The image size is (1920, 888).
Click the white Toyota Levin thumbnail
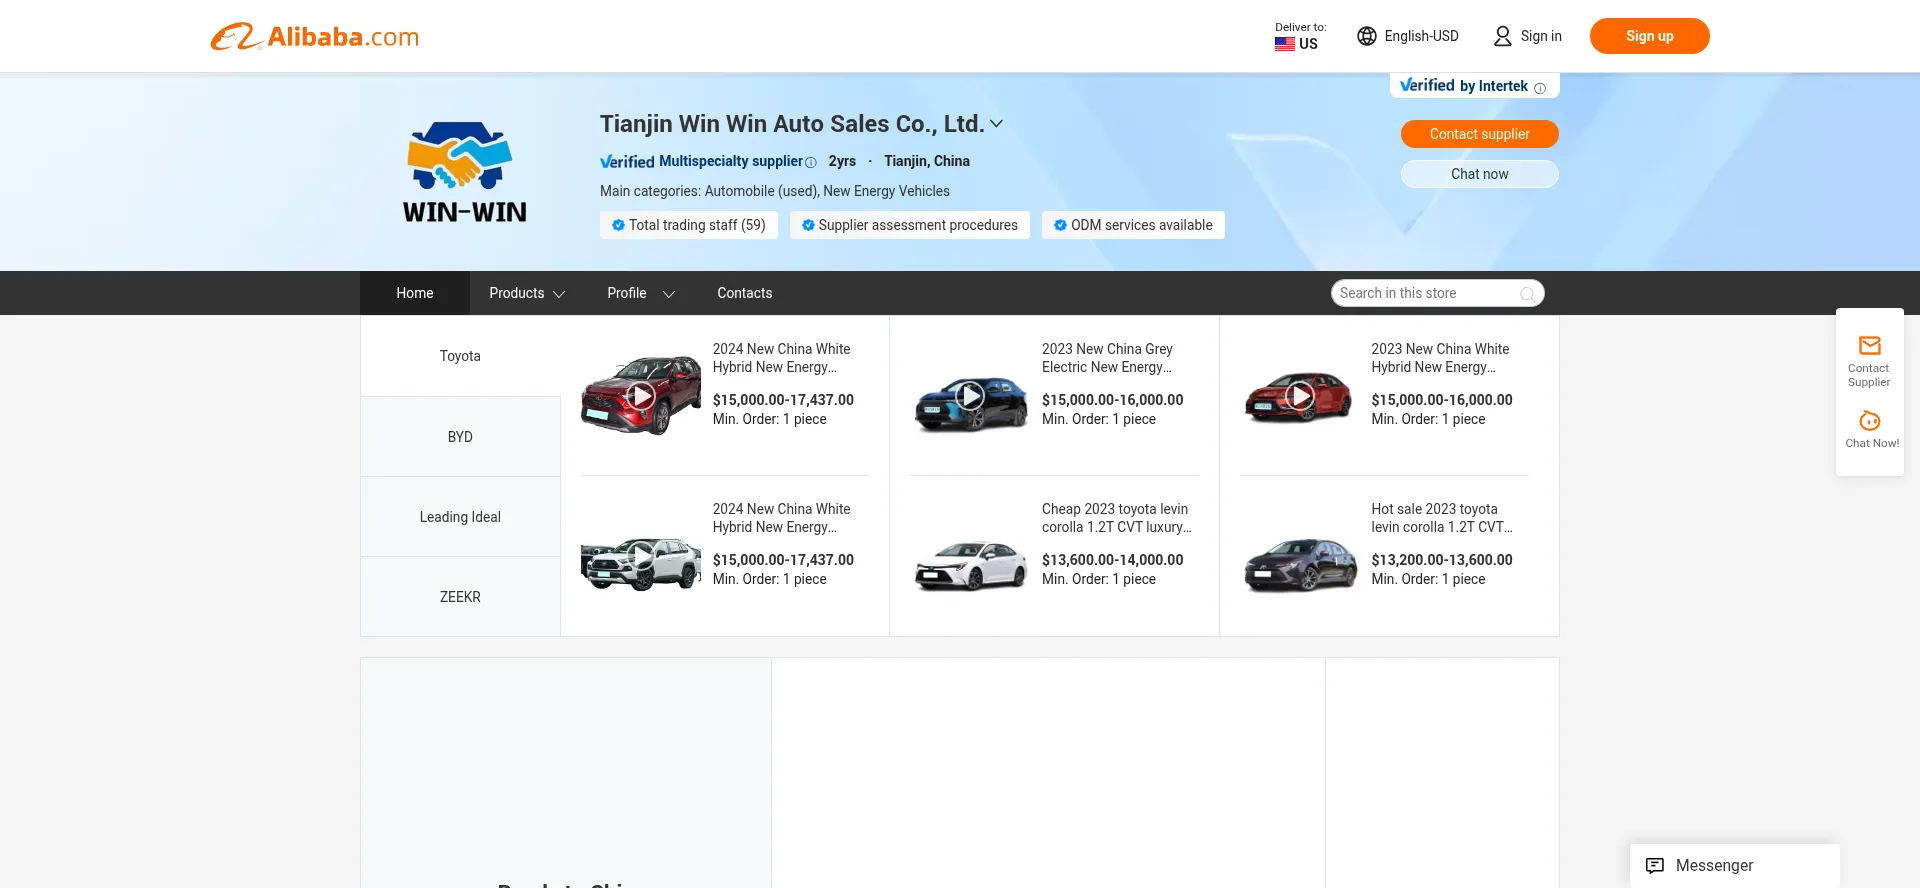pos(970,566)
